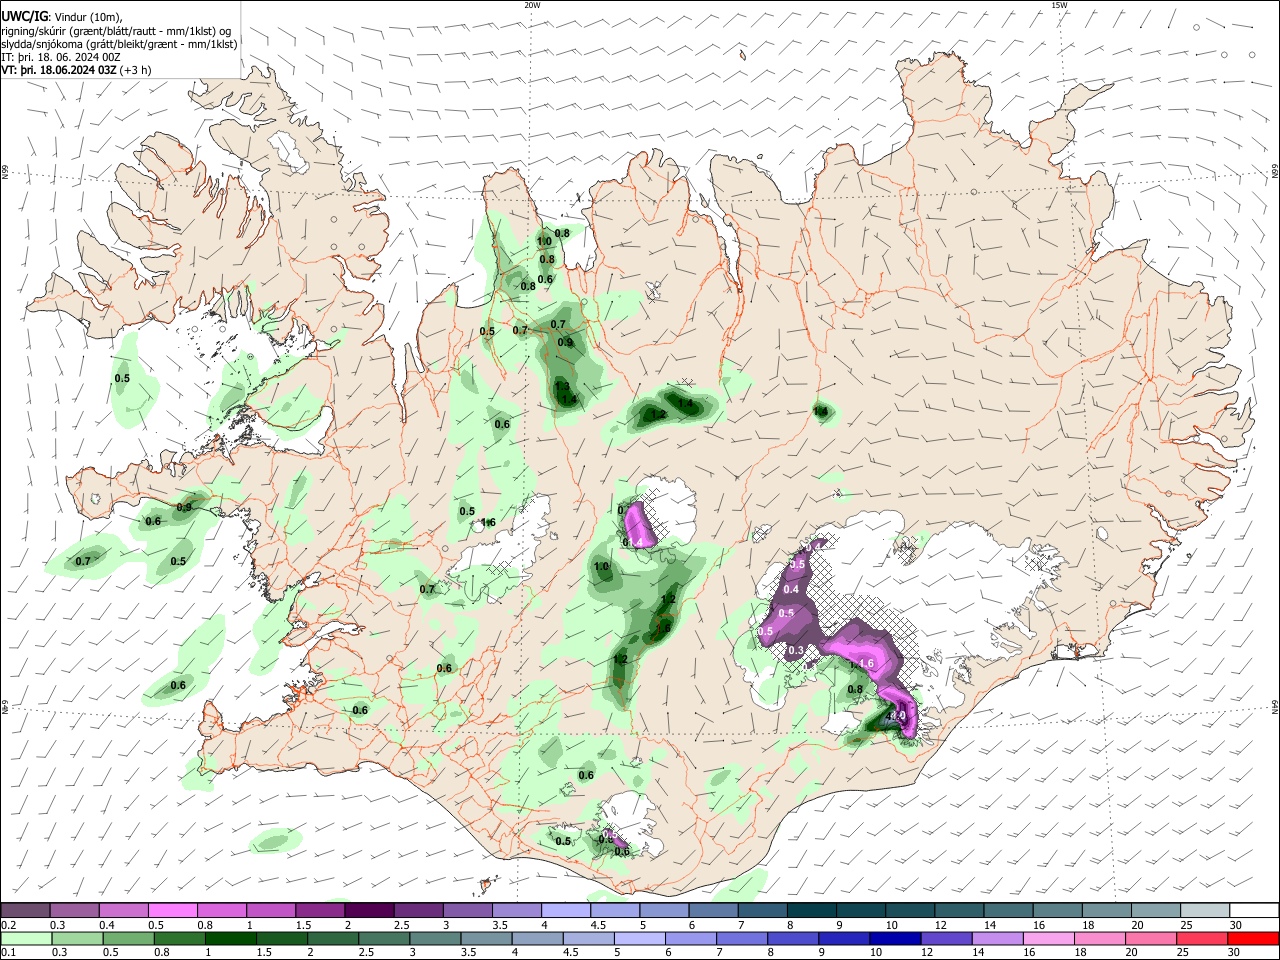Click the upper legend swatch labelled 1.5

click(x=318, y=910)
